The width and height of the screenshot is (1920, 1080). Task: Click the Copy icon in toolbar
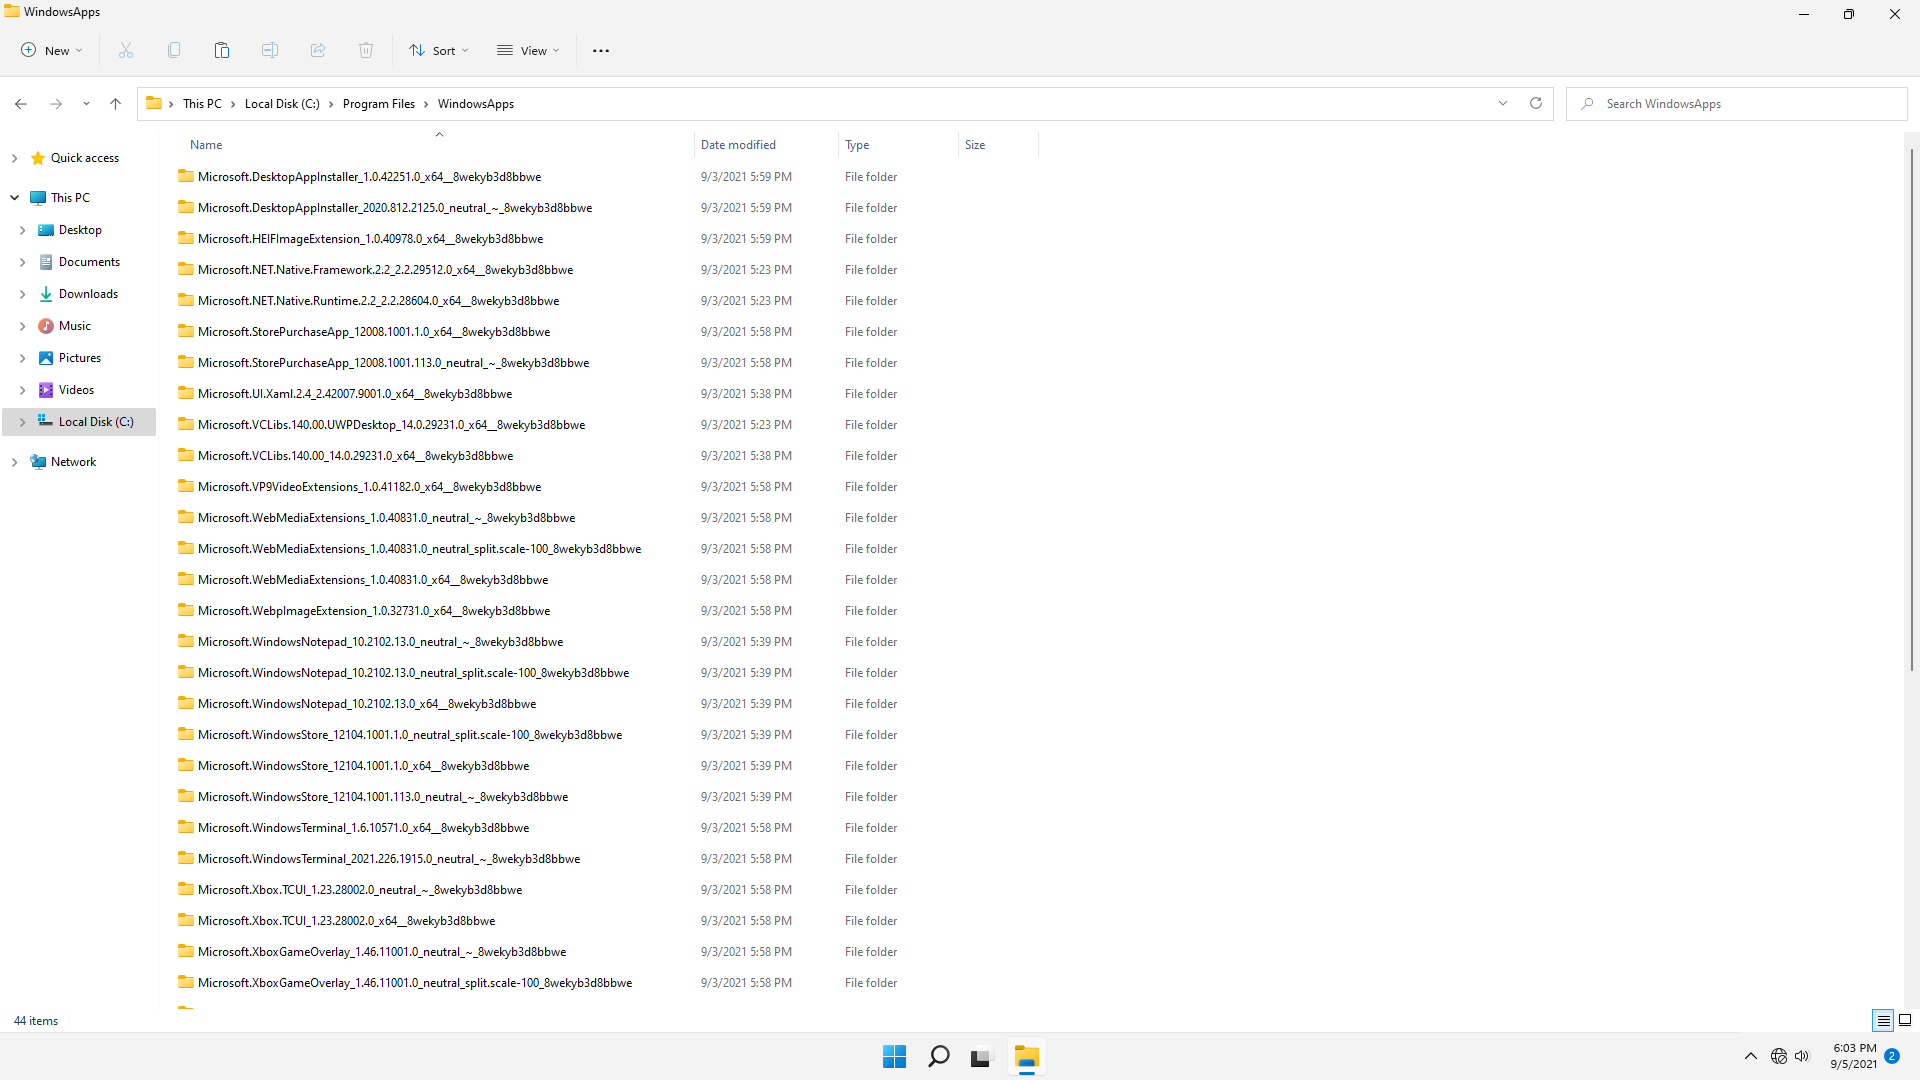coord(174,50)
